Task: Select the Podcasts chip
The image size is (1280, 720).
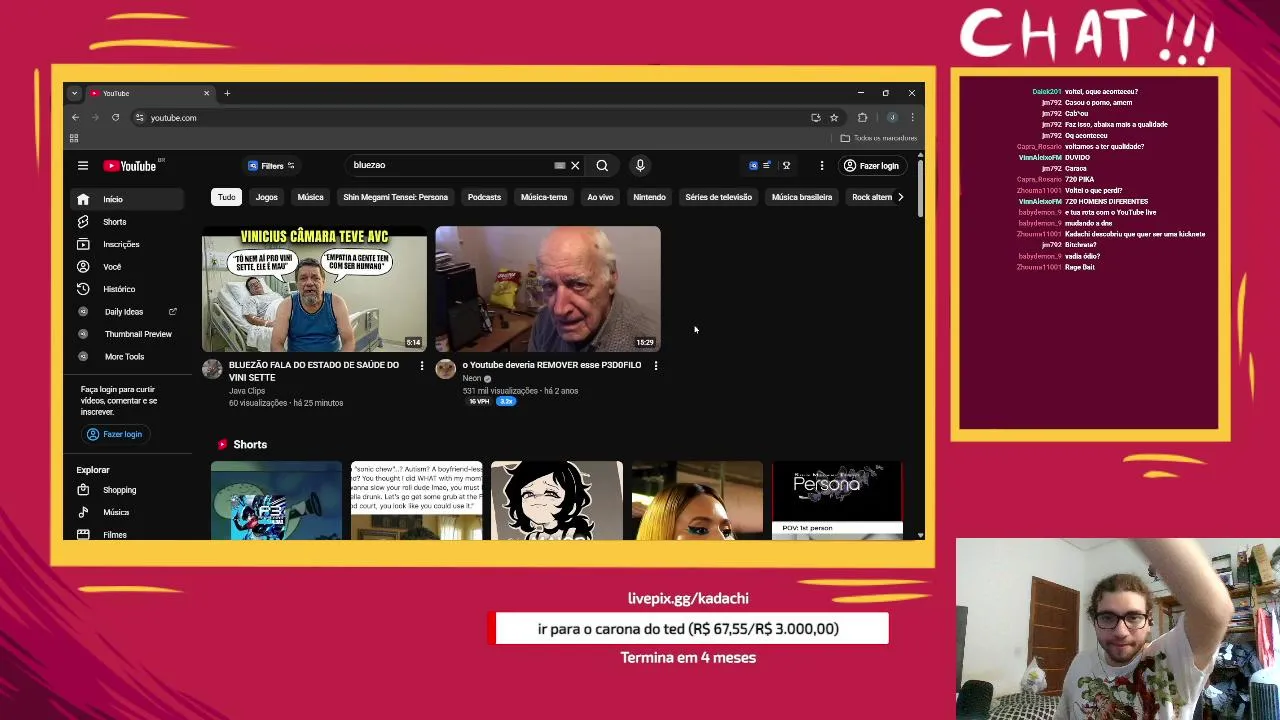Action: pyautogui.click(x=484, y=197)
